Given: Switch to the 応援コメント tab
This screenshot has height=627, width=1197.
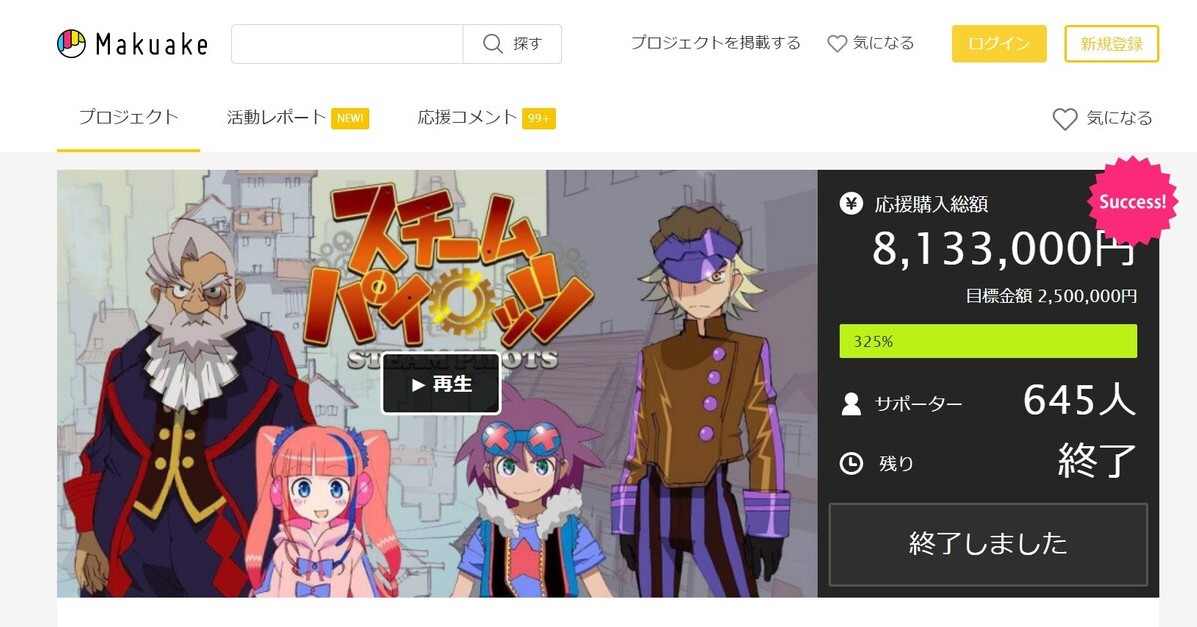Looking at the screenshot, I should point(467,117).
